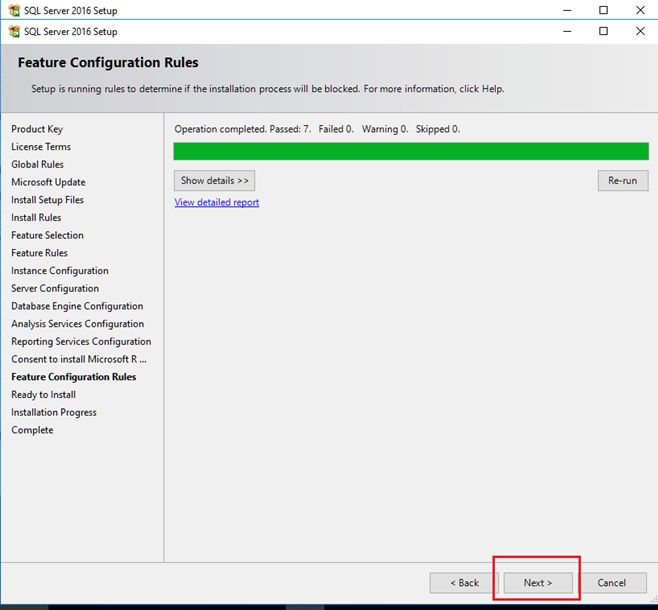The height and width of the screenshot is (610, 658).
Task: Select License Terms step in sidebar
Action: pyautogui.click(x=41, y=147)
